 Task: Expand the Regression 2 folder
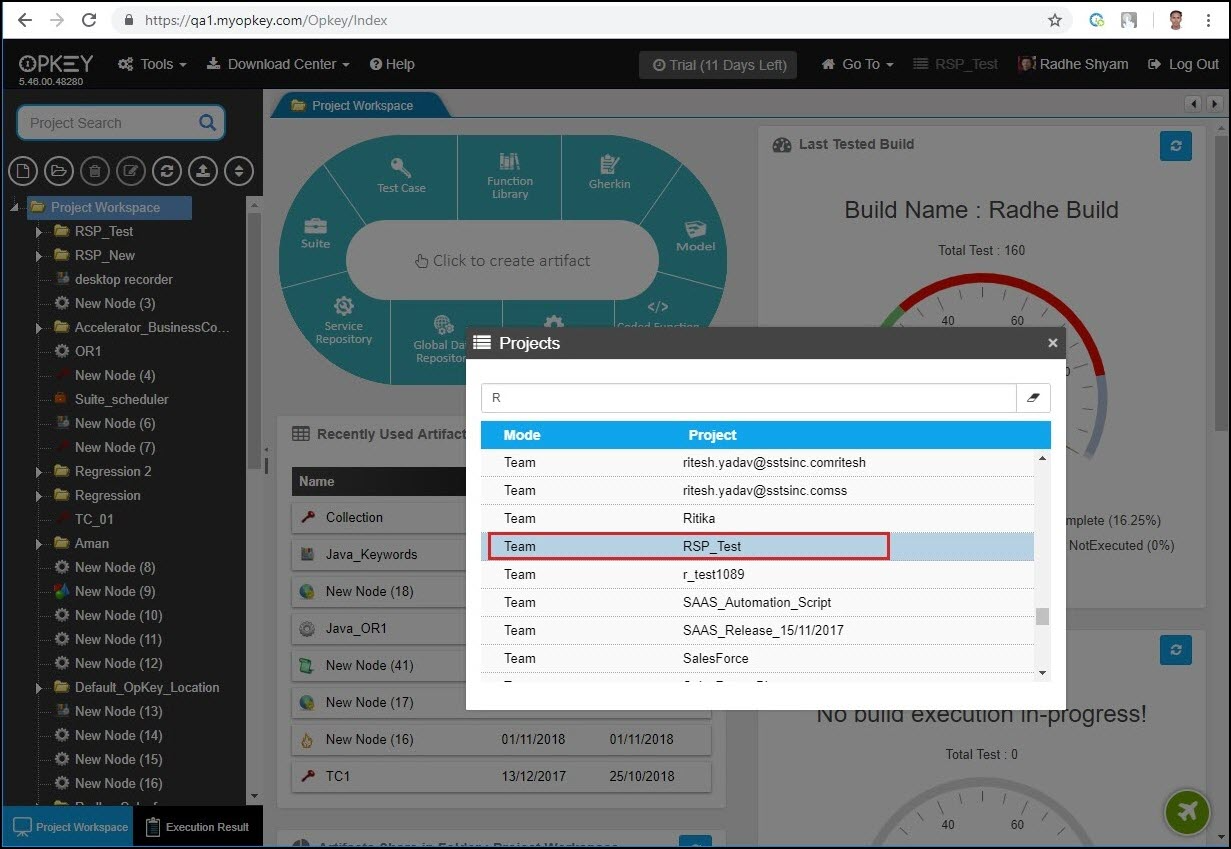click(39, 471)
